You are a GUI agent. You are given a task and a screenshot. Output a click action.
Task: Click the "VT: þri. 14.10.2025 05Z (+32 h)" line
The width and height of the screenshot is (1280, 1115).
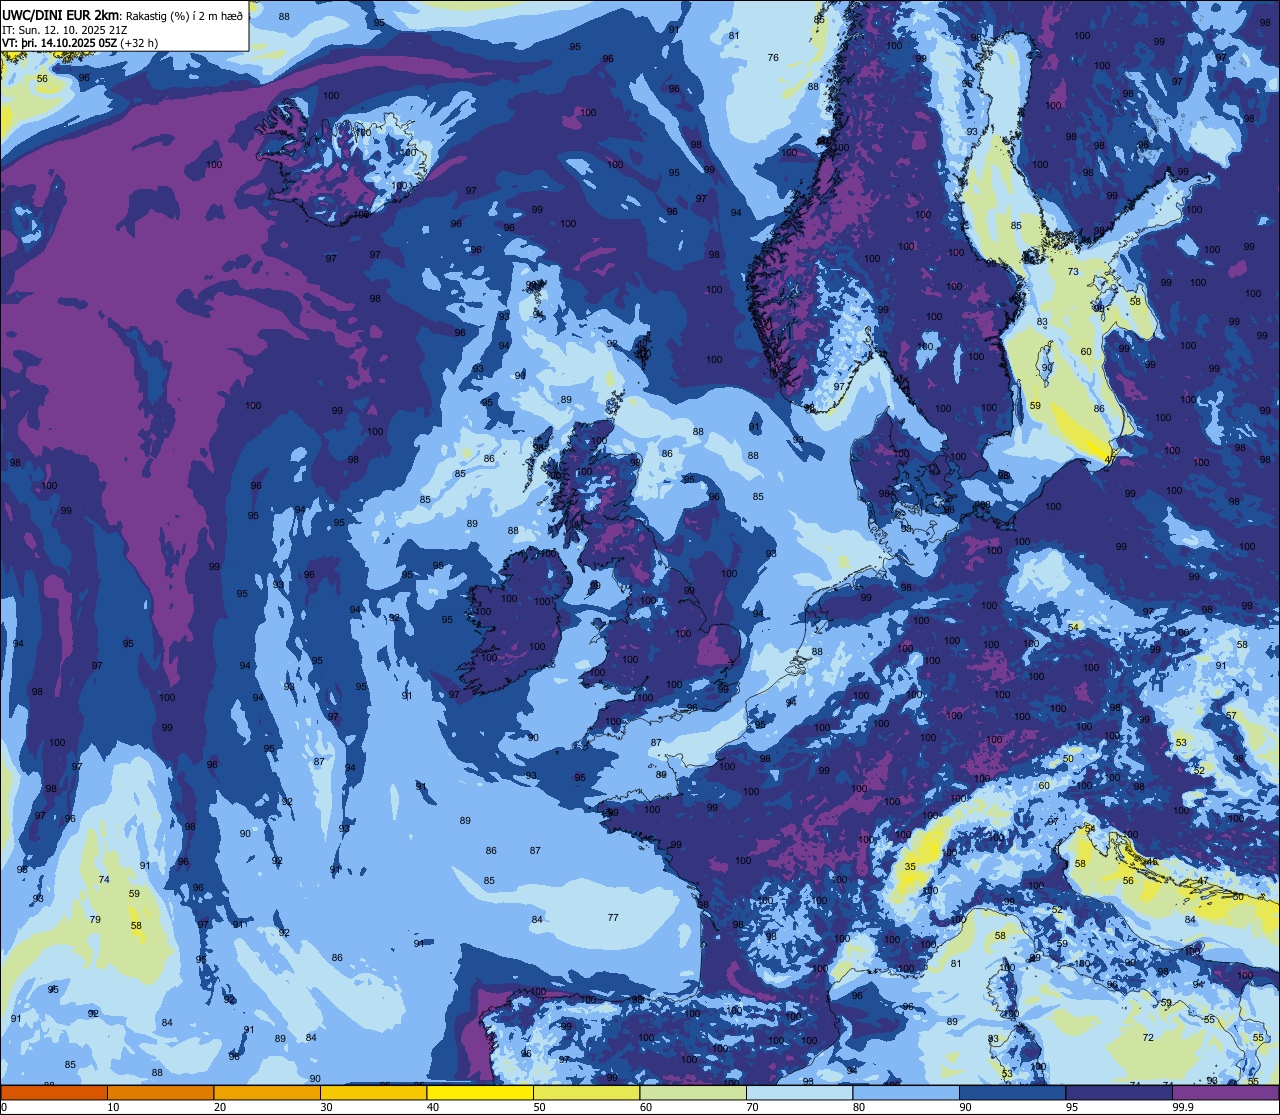coord(80,43)
